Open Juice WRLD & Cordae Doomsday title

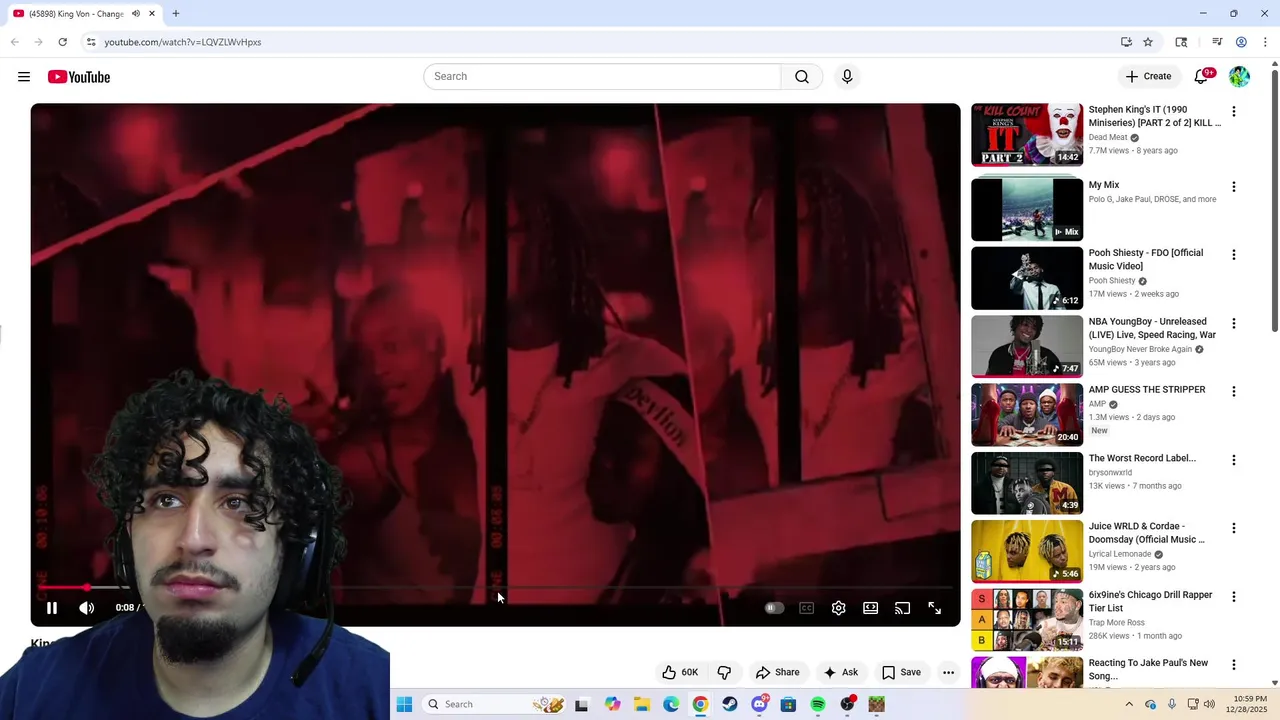coord(1147,533)
